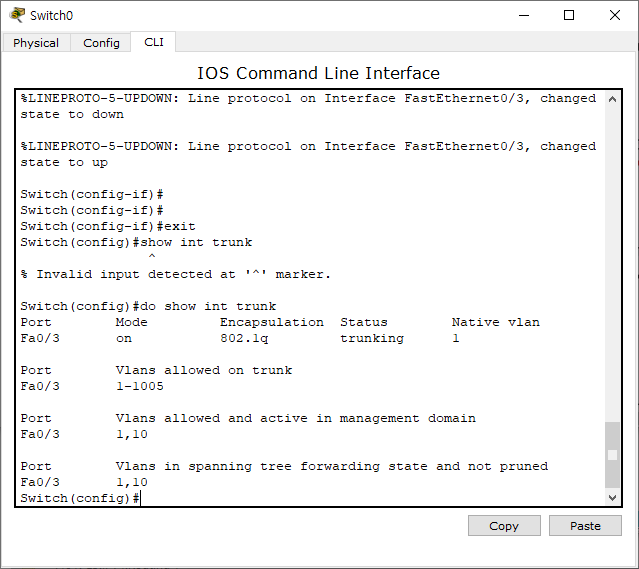The height and width of the screenshot is (569, 639).
Task: Click 'Vlans allowed on trunk' heading
Action: 204,370
